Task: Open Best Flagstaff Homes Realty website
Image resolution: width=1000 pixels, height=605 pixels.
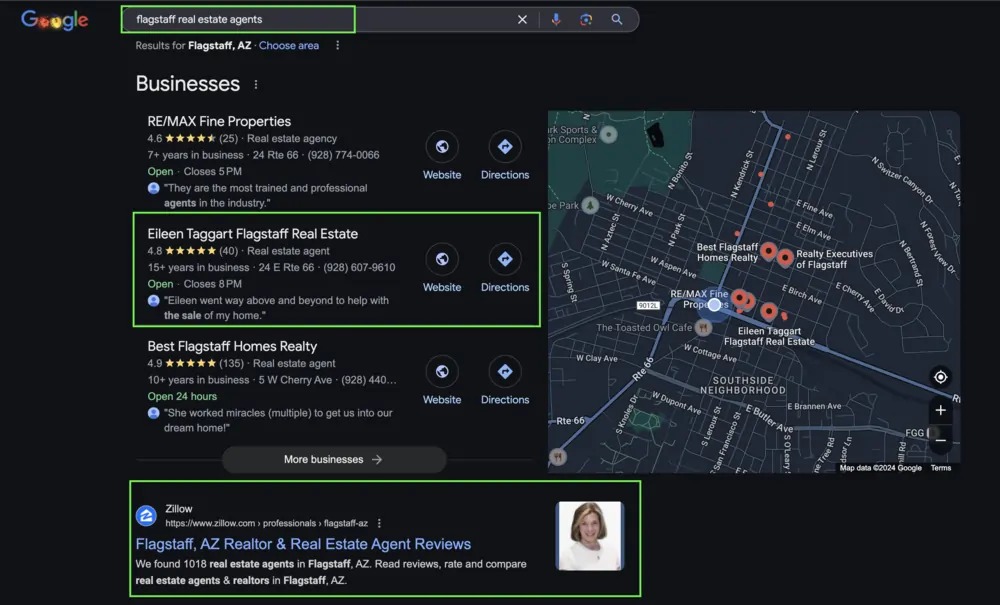Action: coord(442,372)
